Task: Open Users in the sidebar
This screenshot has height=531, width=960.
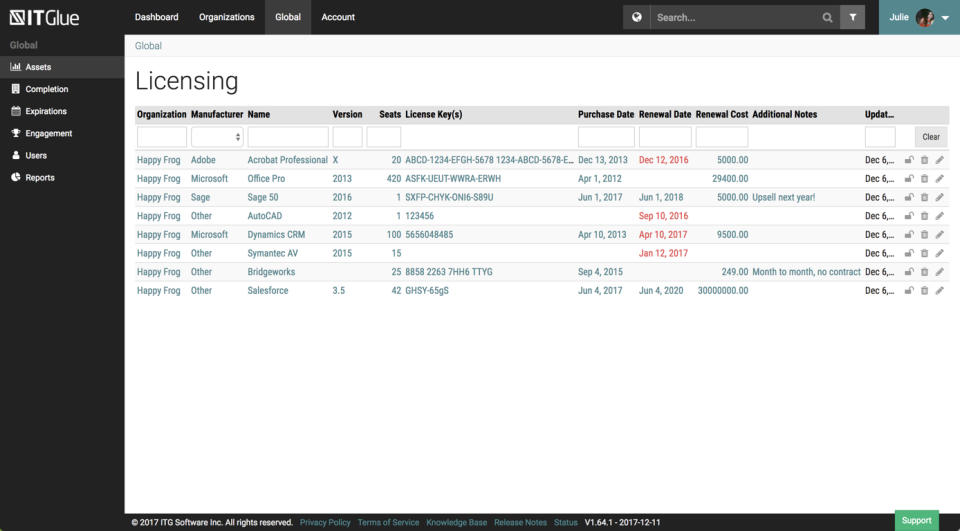Action: (62, 155)
